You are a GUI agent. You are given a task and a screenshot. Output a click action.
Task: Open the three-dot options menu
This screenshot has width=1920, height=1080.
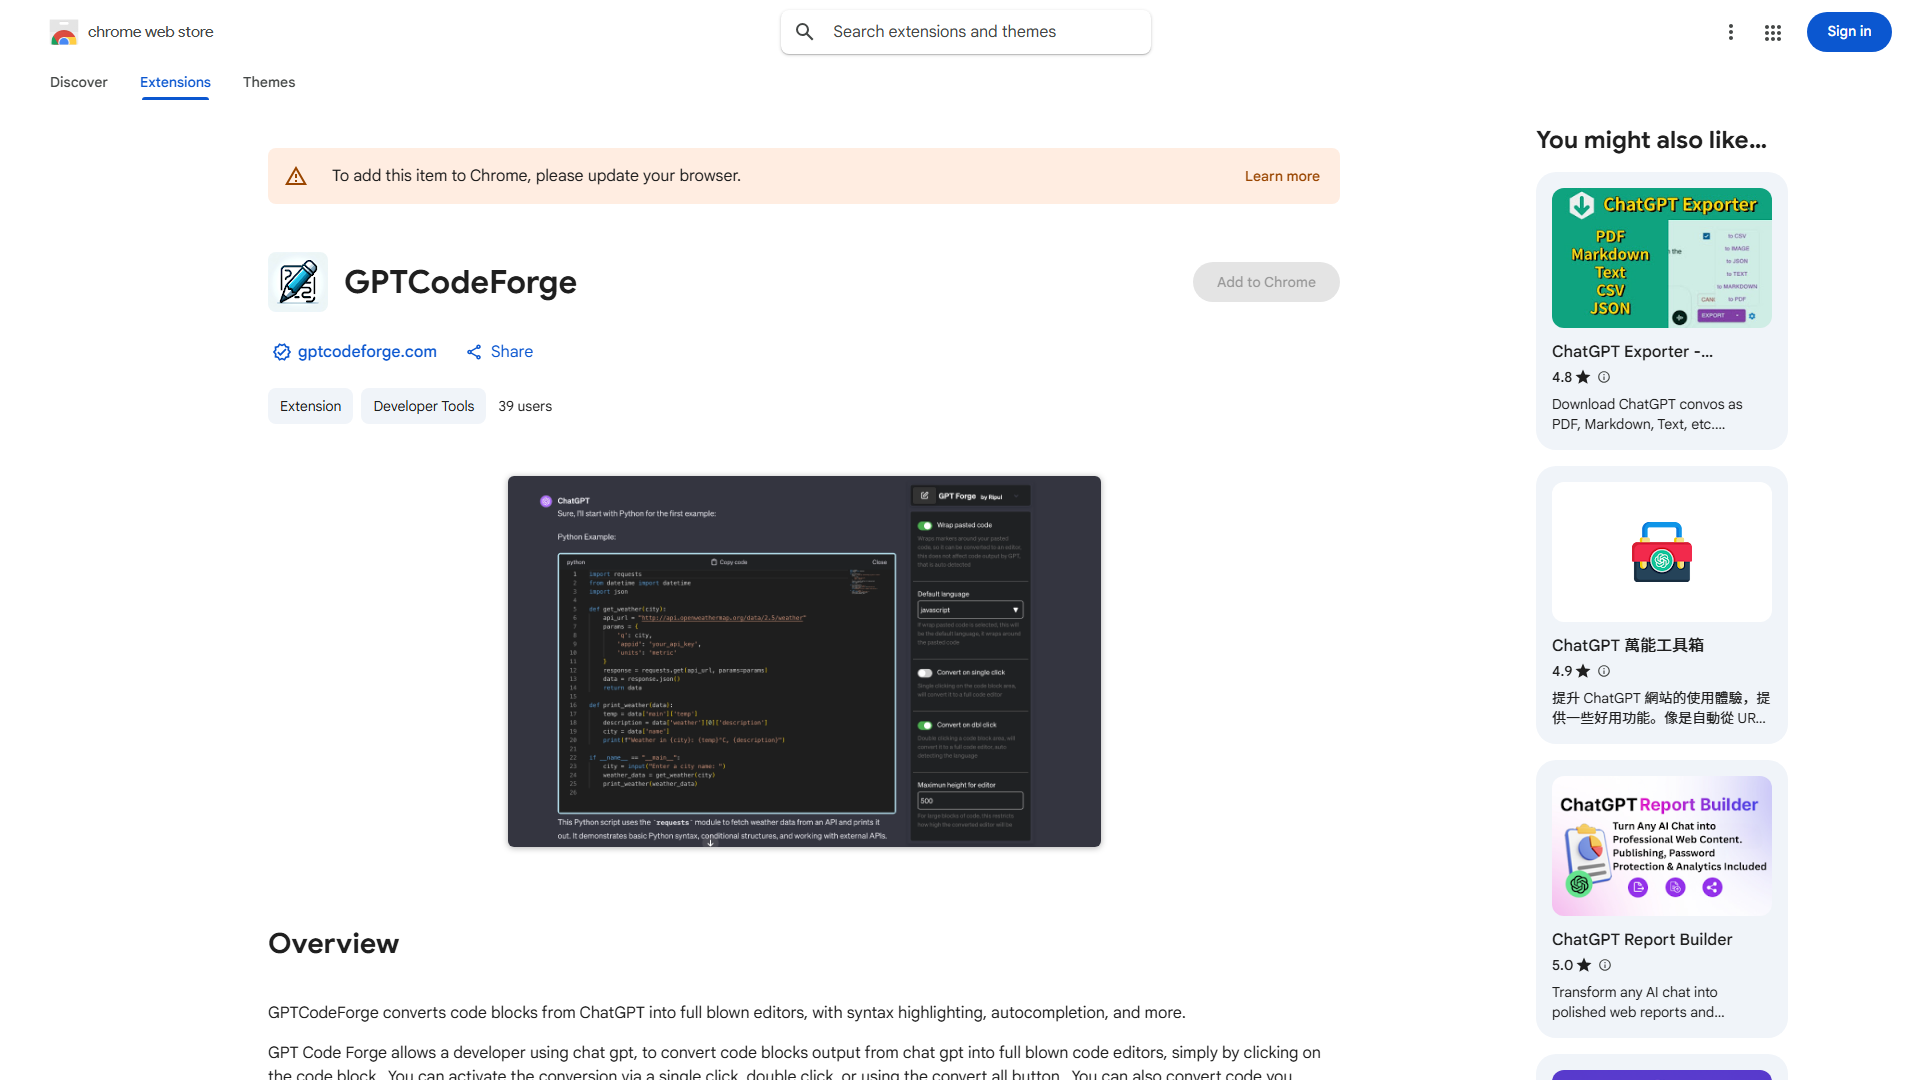(1731, 32)
